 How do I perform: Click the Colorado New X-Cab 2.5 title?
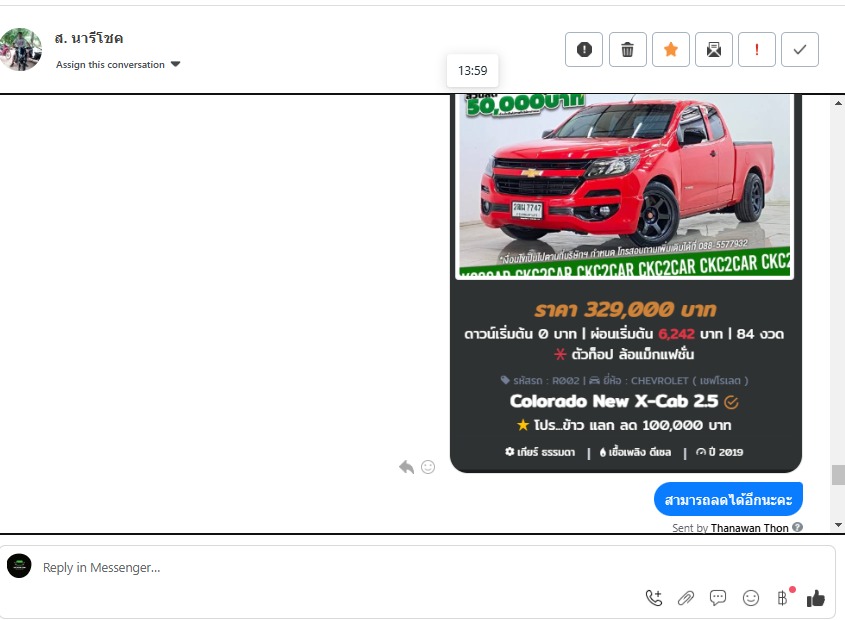tap(614, 401)
